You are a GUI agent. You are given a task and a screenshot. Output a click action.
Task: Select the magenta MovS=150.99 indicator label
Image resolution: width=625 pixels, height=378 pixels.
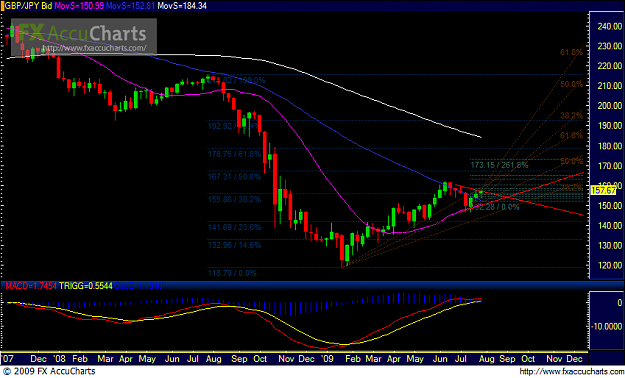(79, 6)
